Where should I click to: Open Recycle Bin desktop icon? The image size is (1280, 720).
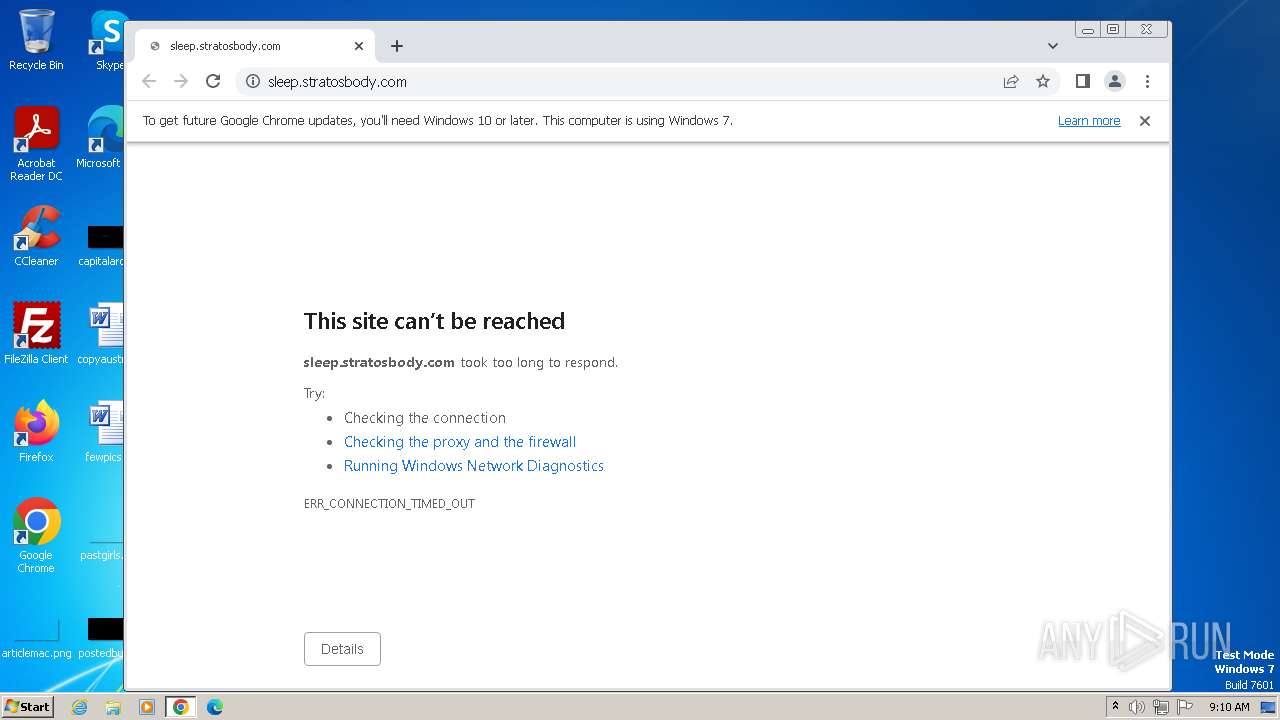coord(36,40)
